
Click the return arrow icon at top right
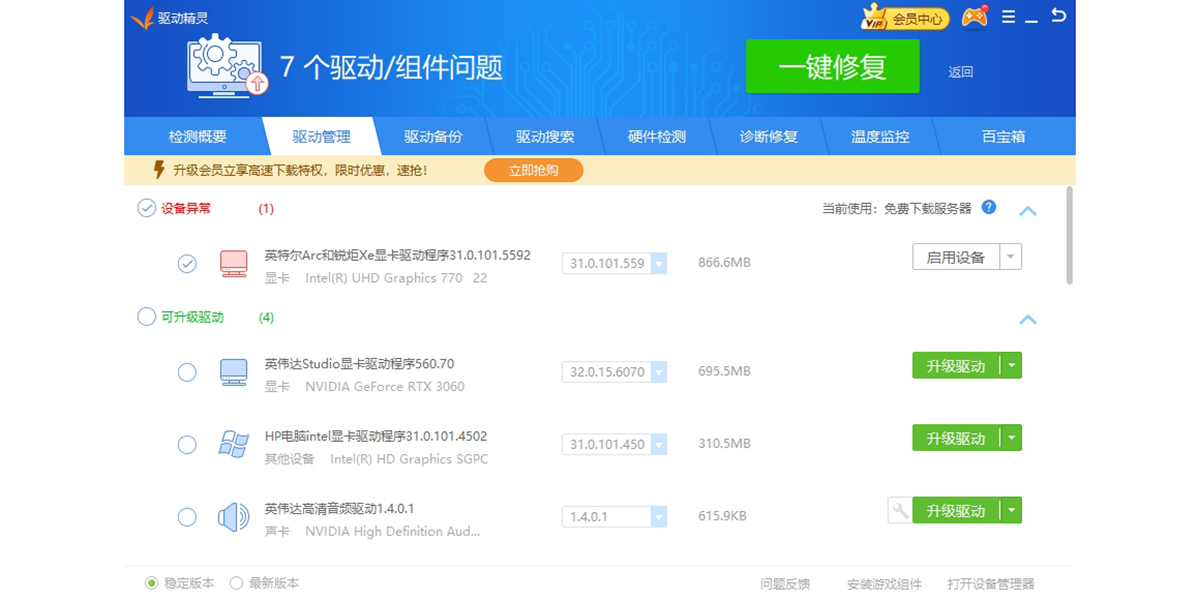[x=1058, y=16]
